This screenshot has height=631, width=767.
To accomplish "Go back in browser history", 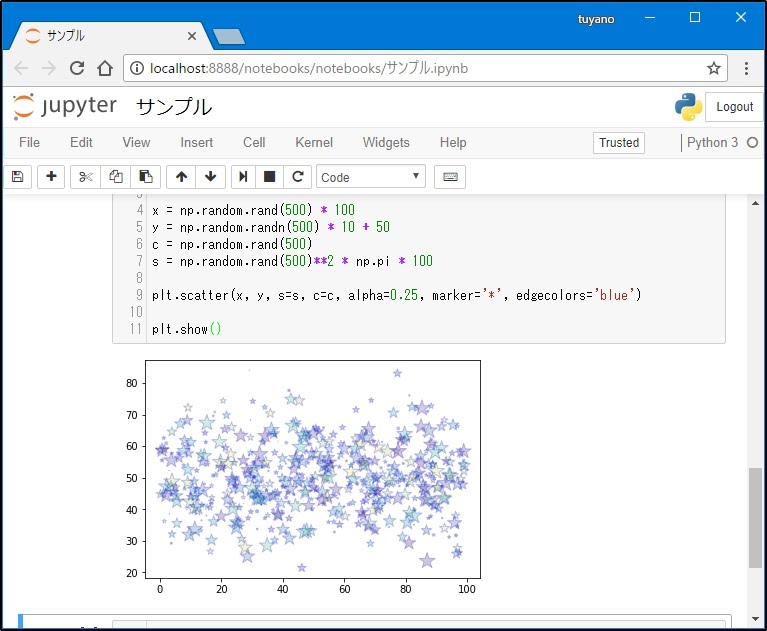I will click(x=21, y=68).
